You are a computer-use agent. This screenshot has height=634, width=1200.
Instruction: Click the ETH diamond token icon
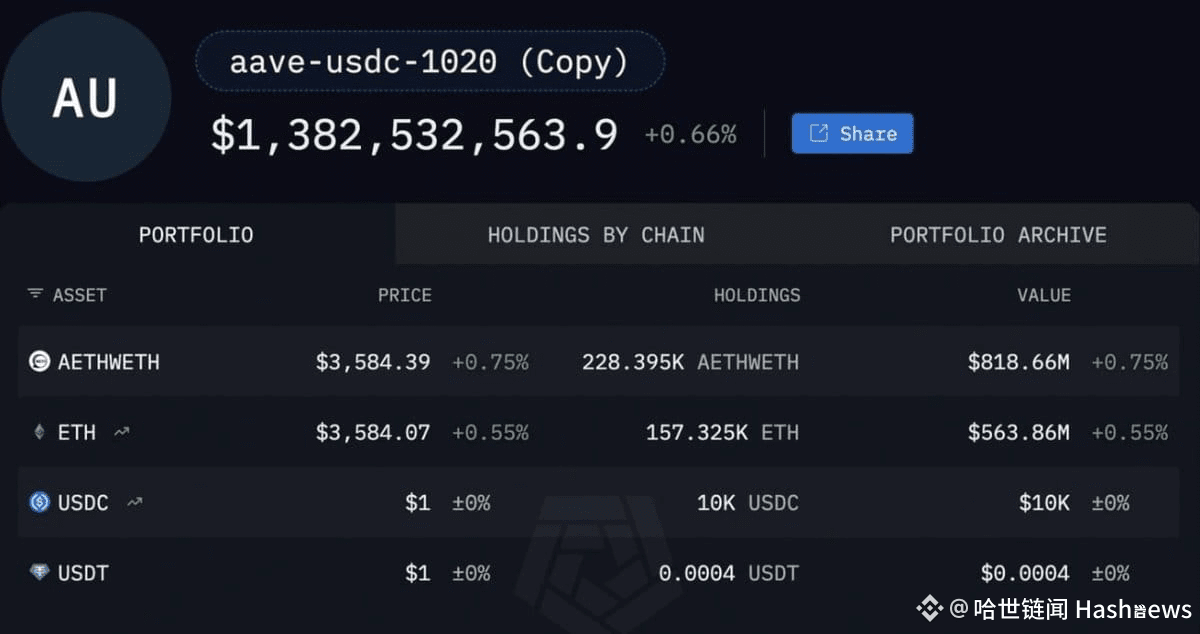[39, 432]
